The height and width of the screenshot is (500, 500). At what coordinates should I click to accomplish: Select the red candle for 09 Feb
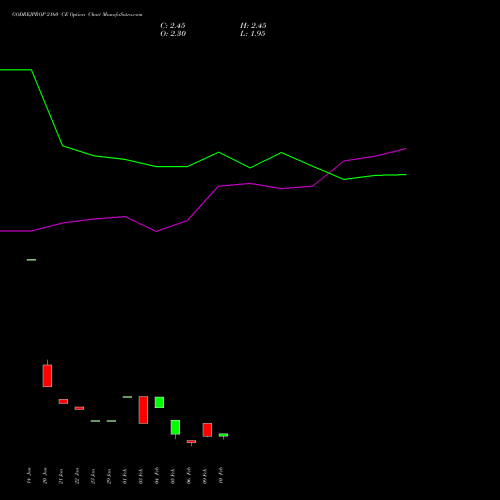pos(207,430)
